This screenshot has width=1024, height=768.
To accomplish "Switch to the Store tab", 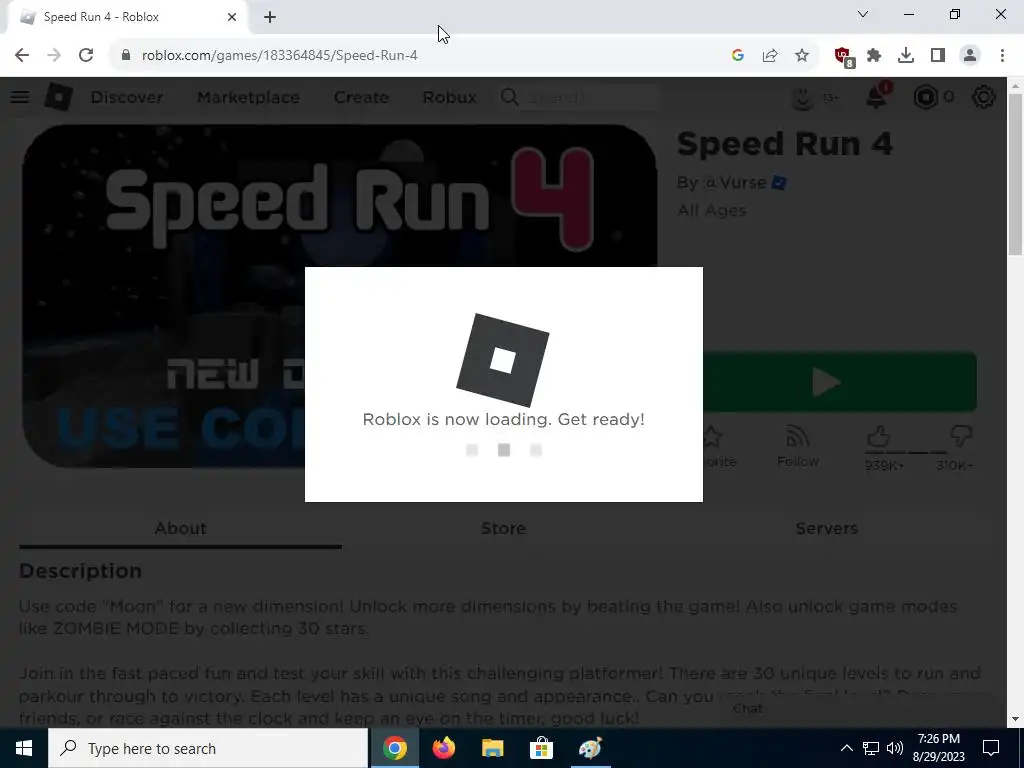I will tap(504, 528).
